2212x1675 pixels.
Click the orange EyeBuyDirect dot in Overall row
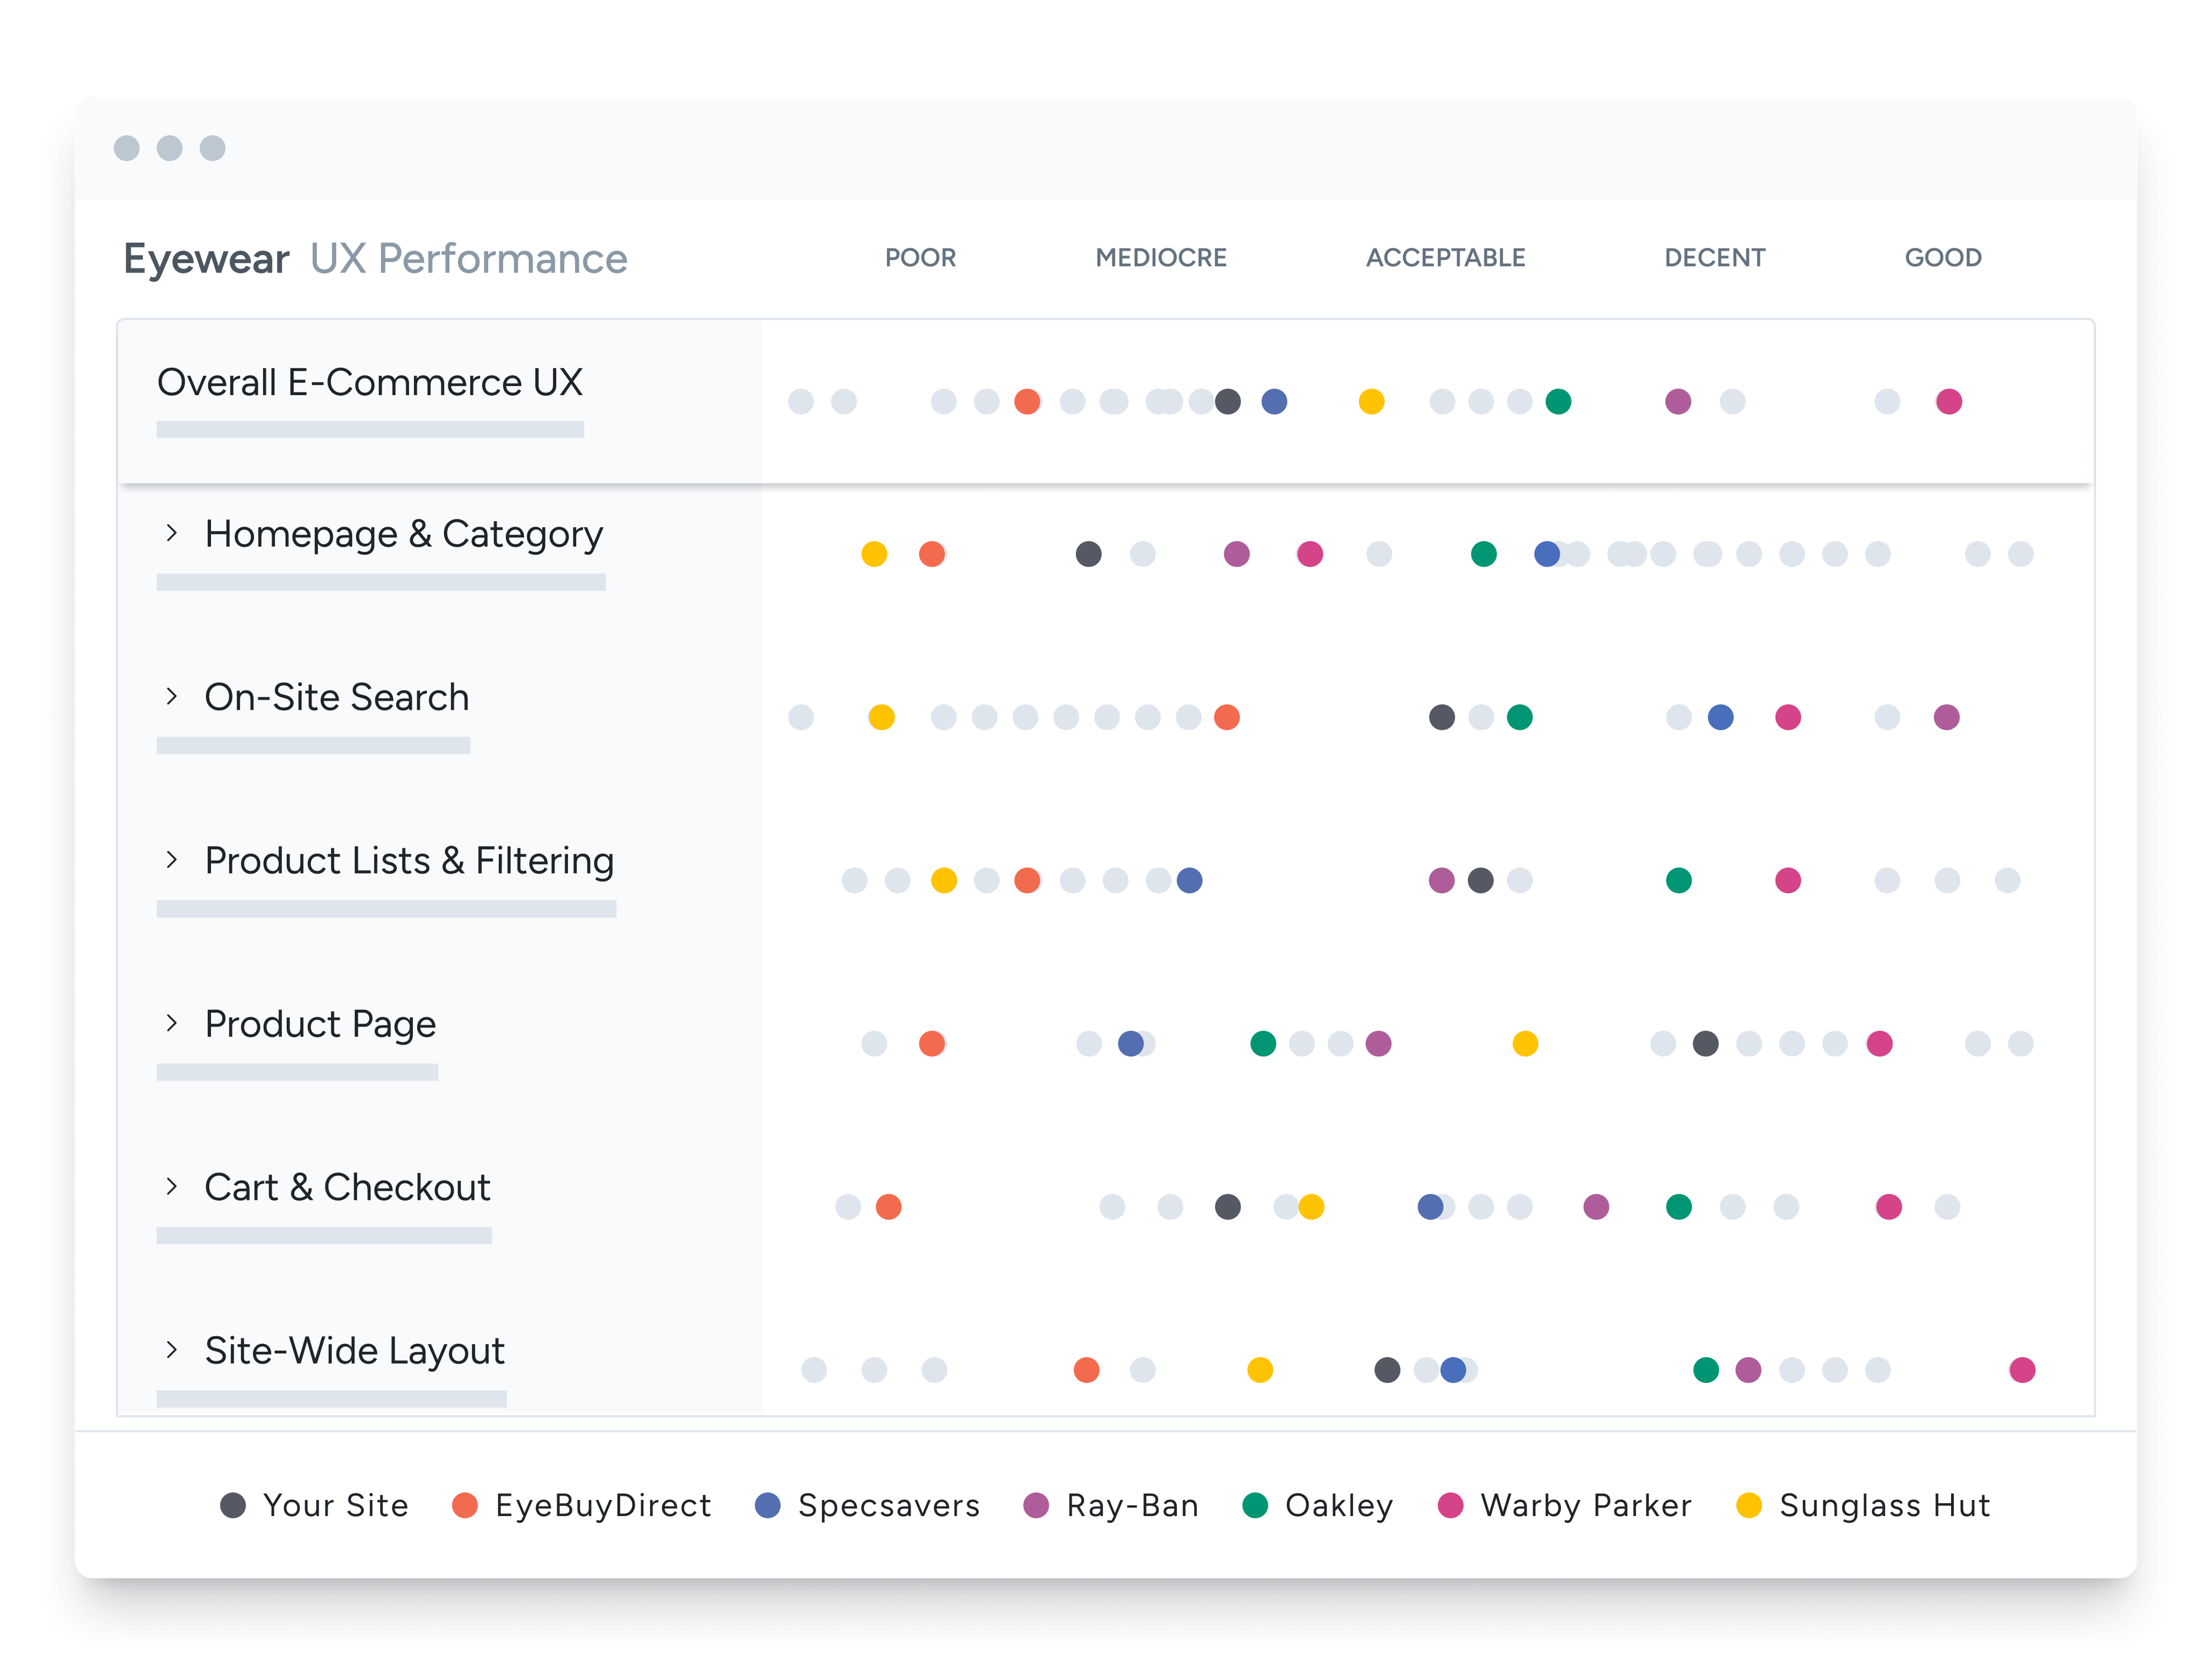pyautogui.click(x=1027, y=402)
